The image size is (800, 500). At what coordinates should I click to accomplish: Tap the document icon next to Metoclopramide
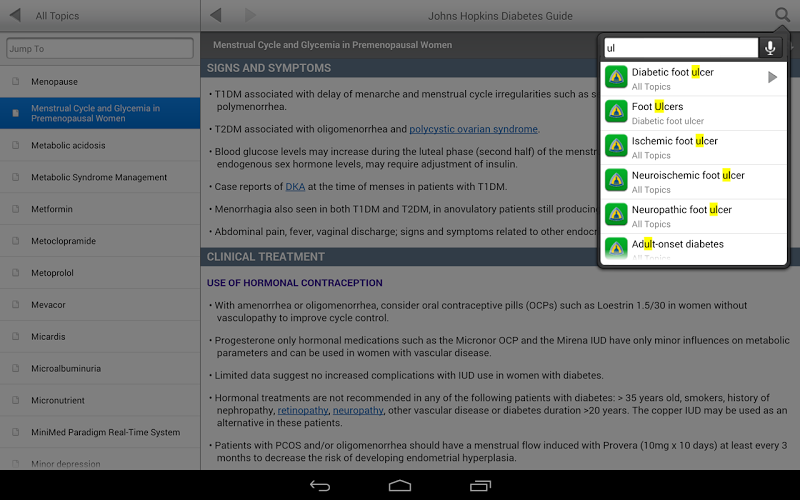[16, 240]
